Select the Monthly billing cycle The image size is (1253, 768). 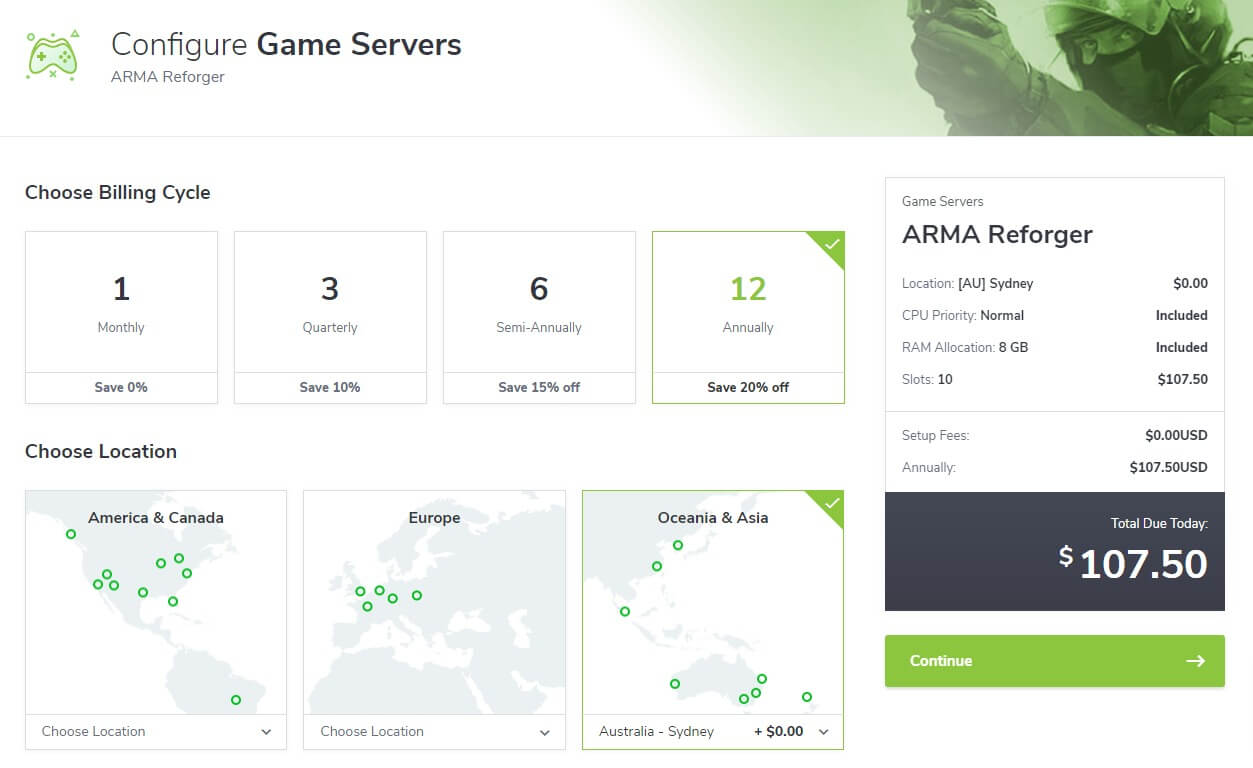[x=121, y=318]
